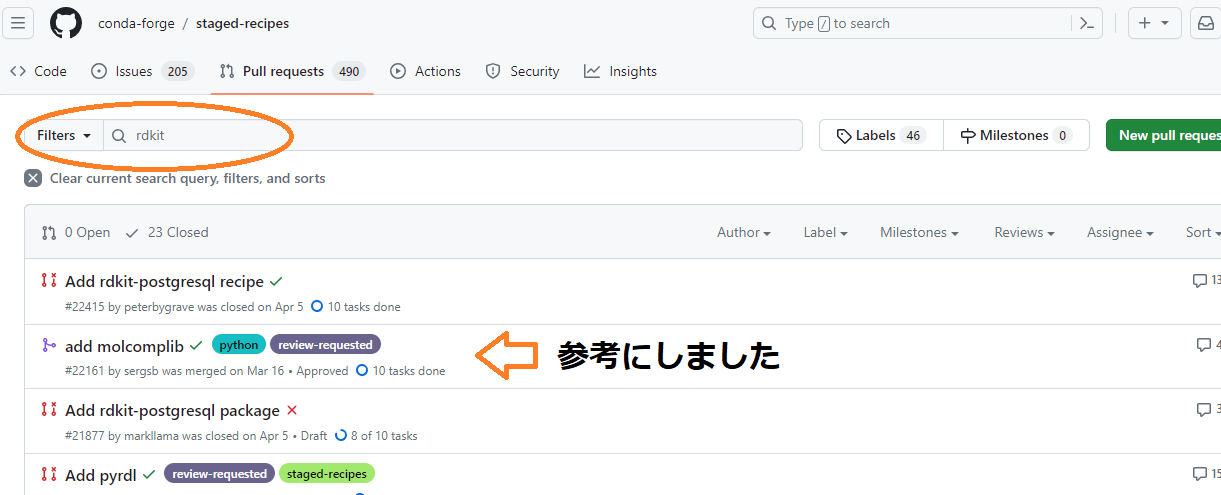Expand the Author filter dropdown
Viewport: 1221px width, 495px height.
744,232
